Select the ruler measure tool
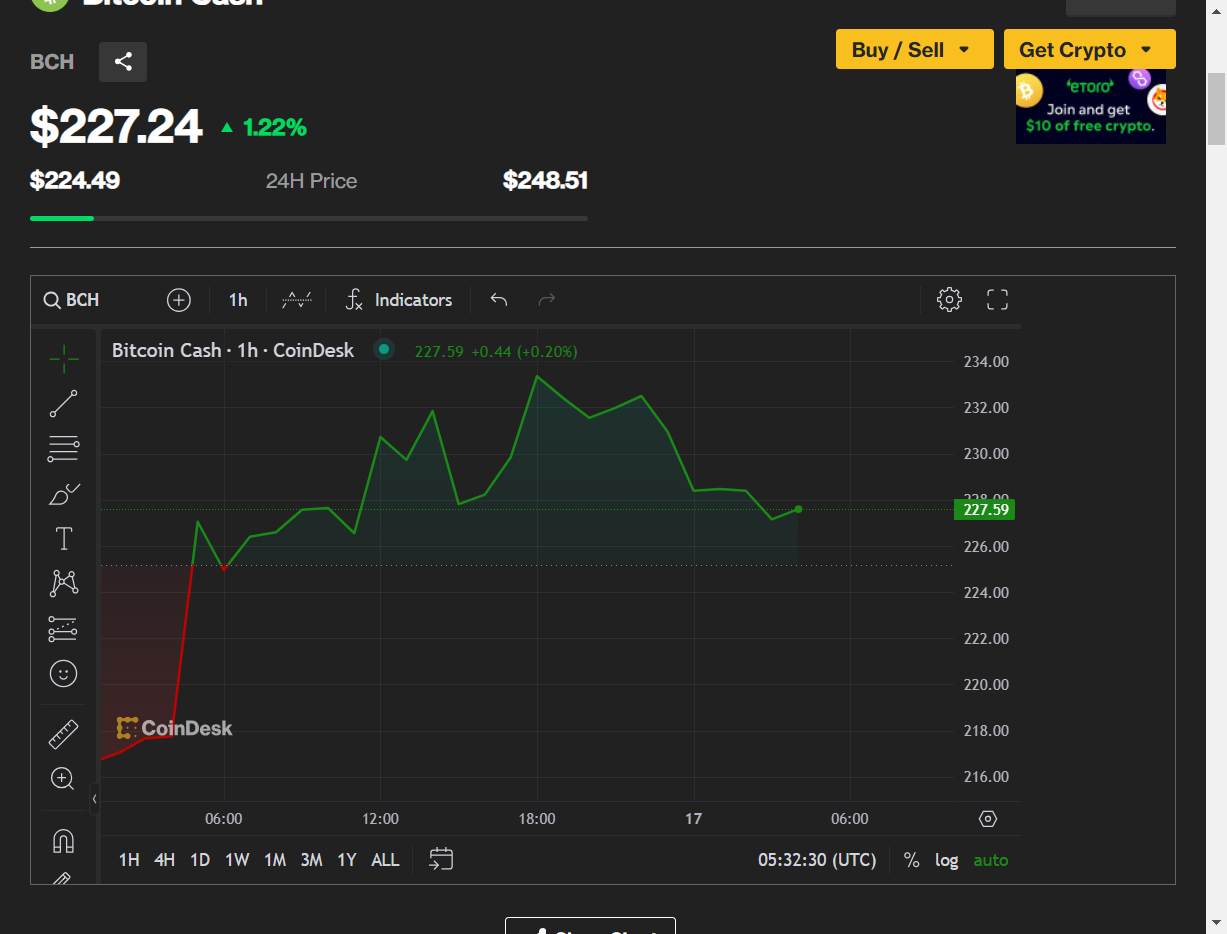This screenshot has width=1227, height=934. (x=64, y=734)
